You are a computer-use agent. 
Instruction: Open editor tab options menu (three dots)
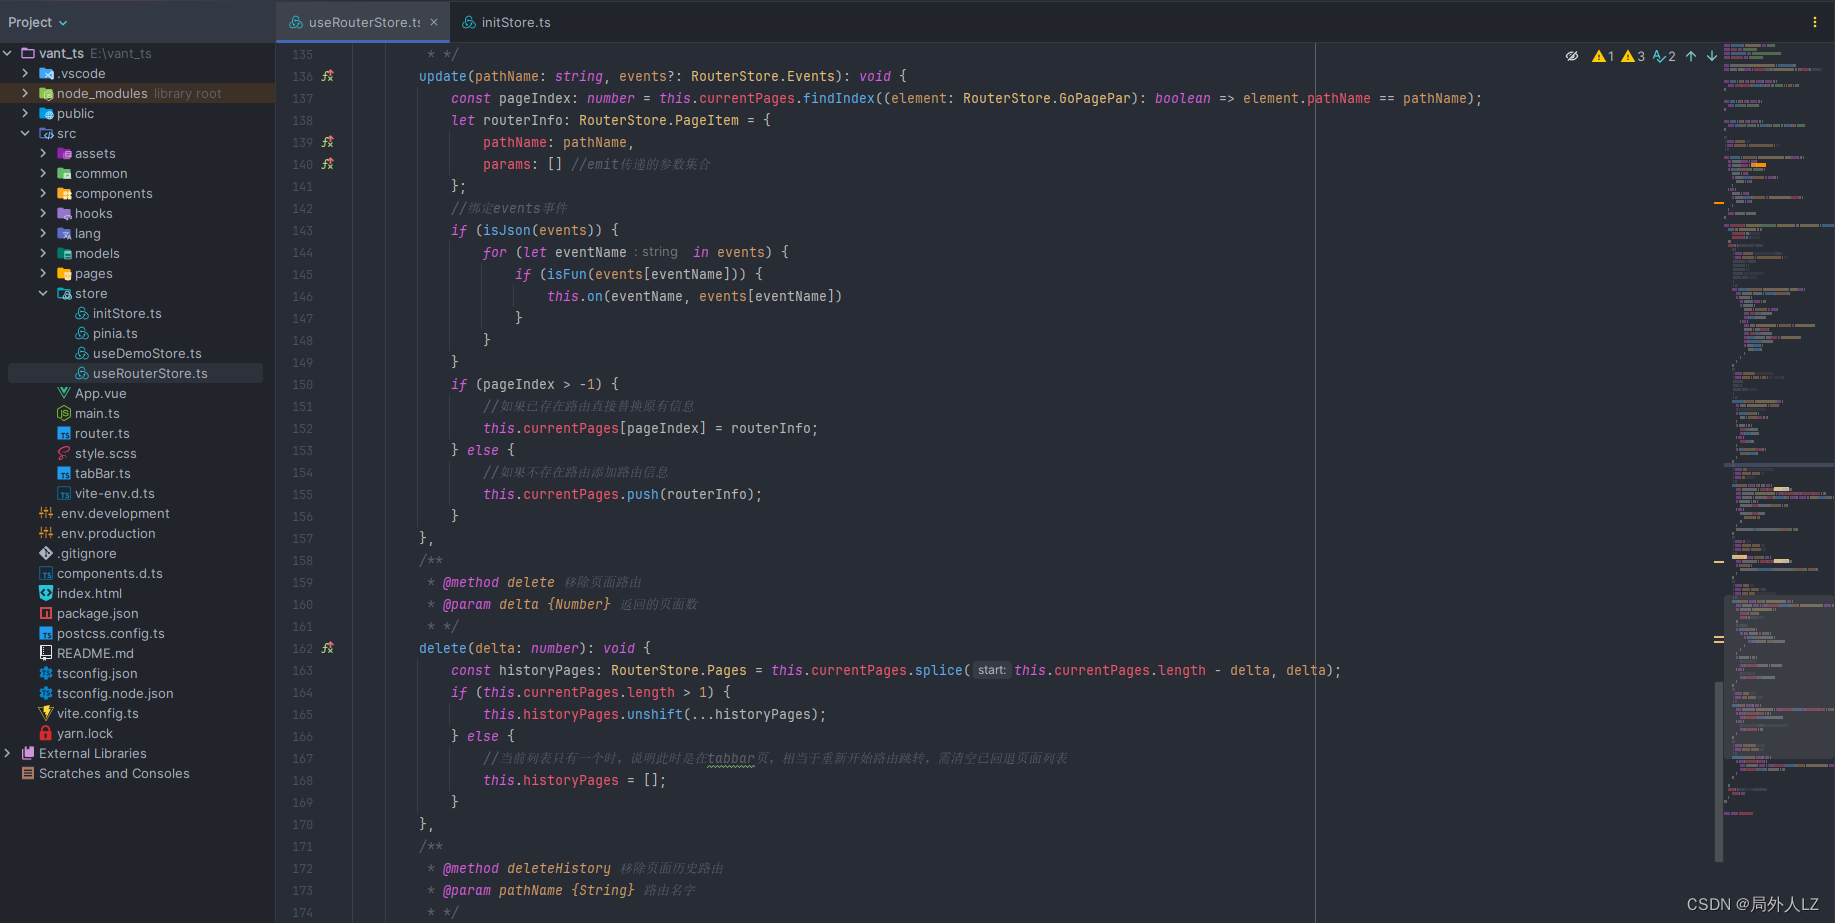pyautogui.click(x=1815, y=22)
